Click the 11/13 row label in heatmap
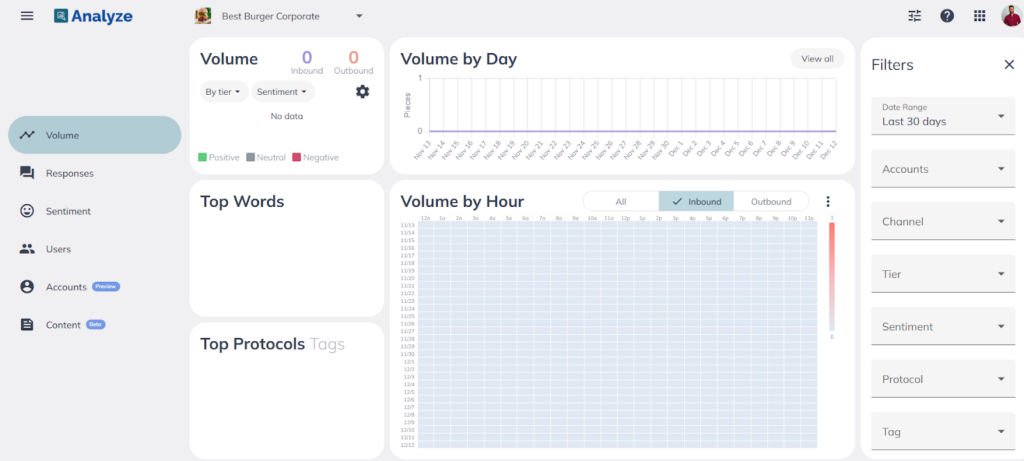Screen dimensions: 1024x461 point(408,225)
